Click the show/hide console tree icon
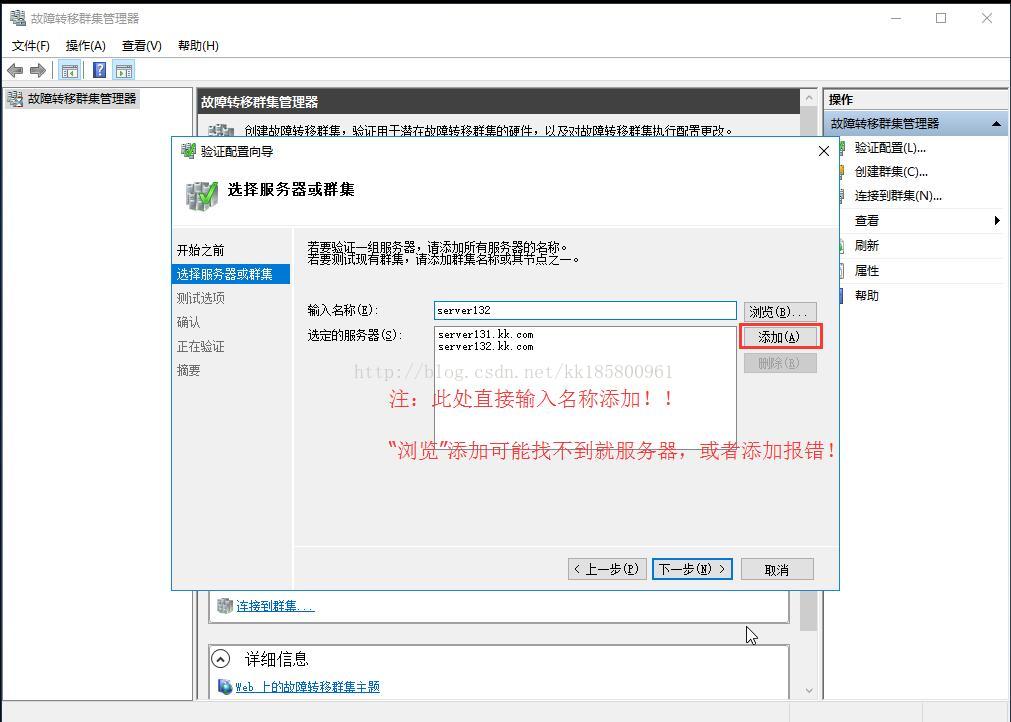Screen dimensions: 1011x722 (69, 70)
